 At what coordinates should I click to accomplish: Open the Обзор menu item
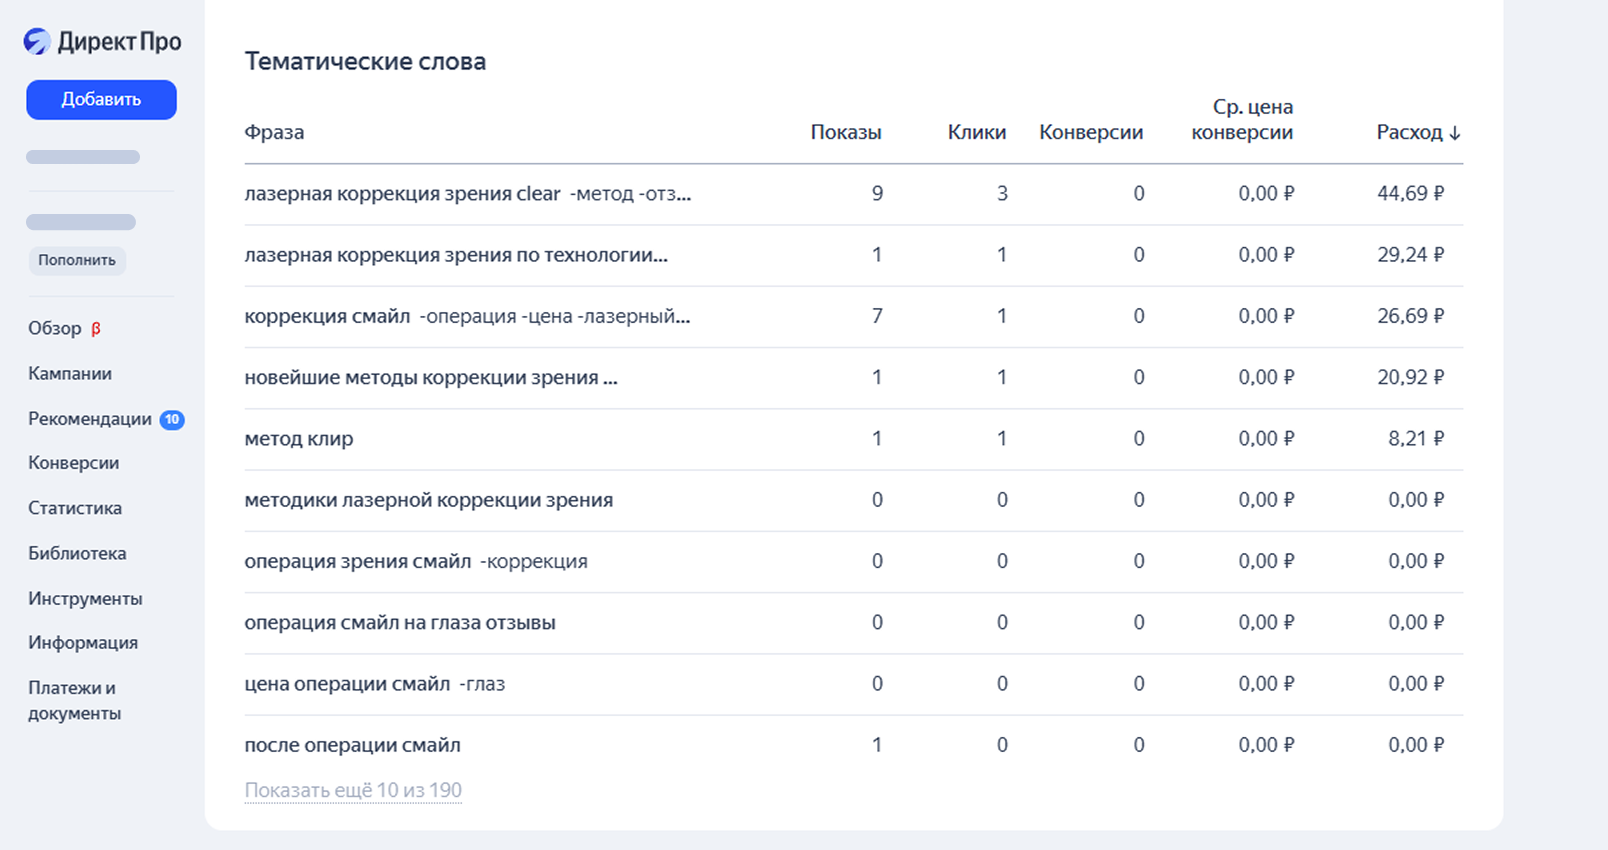point(55,328)
